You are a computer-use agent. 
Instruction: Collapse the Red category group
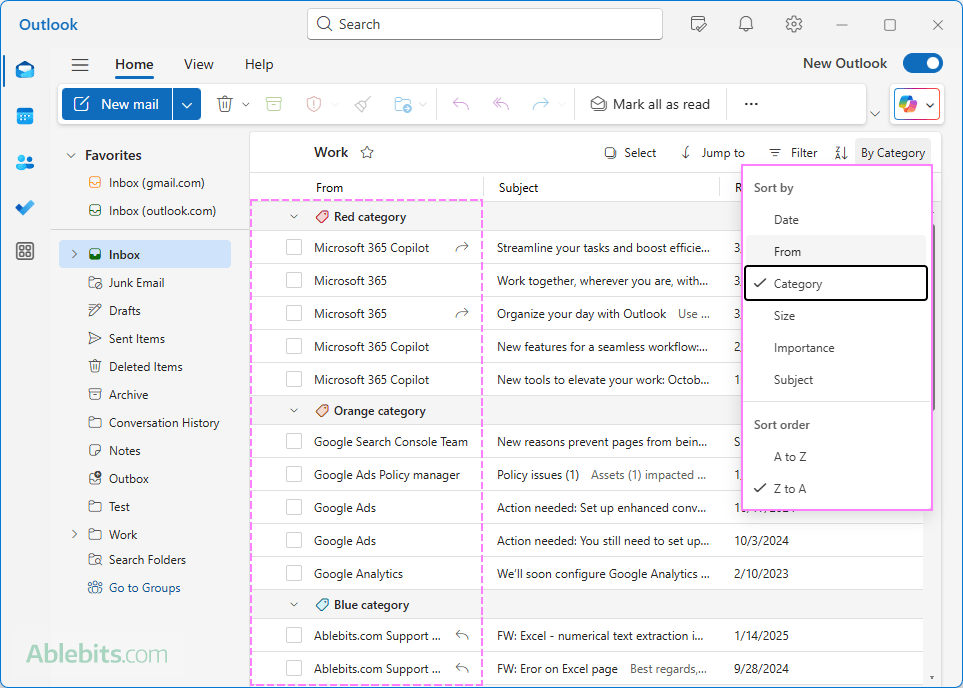click(x=294, y=217)
